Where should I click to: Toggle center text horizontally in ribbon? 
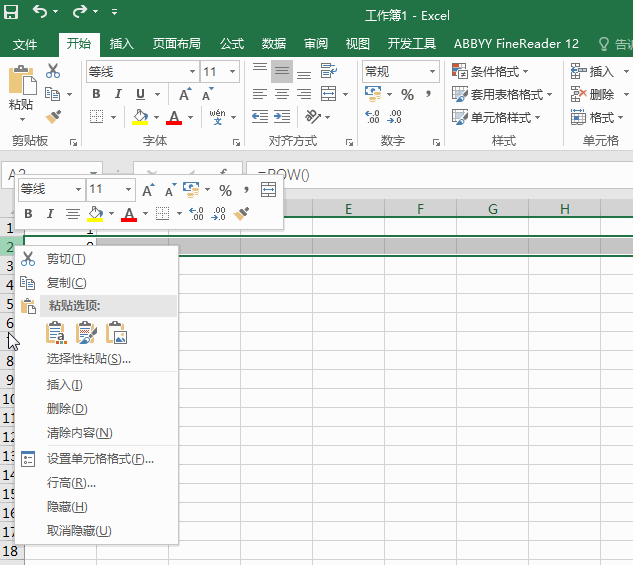coord(282,94)
